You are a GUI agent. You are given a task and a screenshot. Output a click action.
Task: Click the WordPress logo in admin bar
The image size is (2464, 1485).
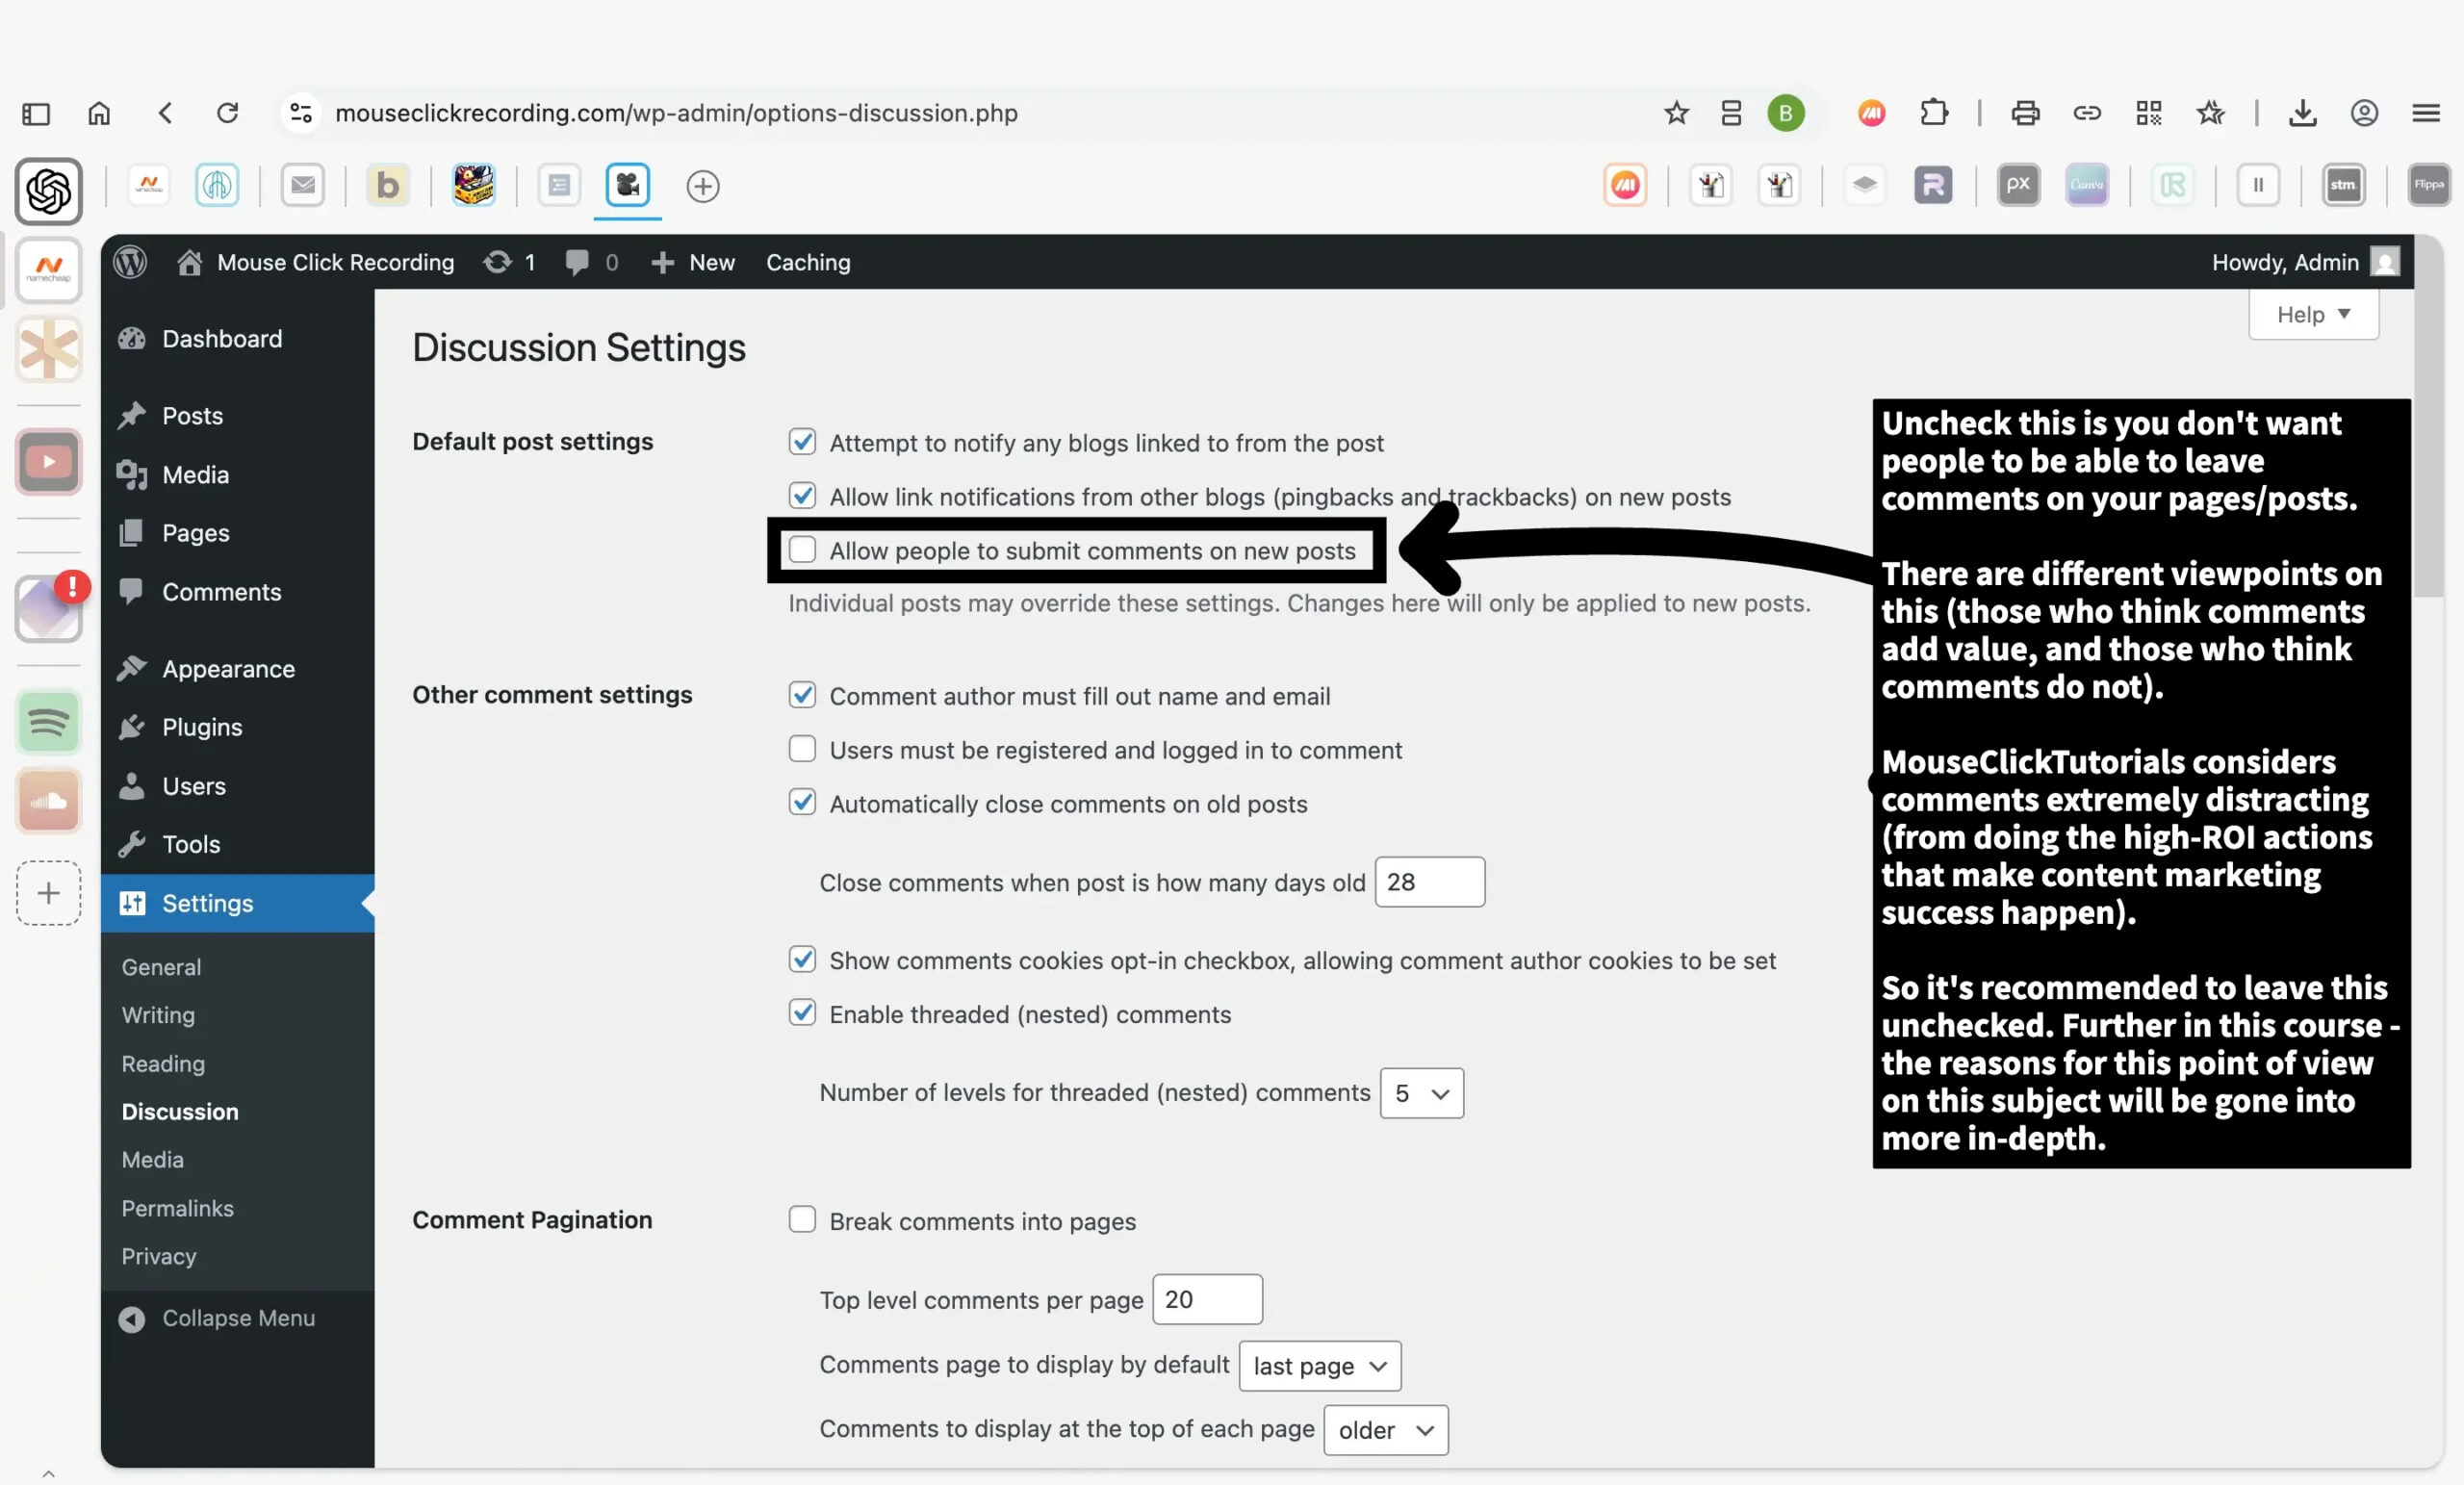pos(130,262)
